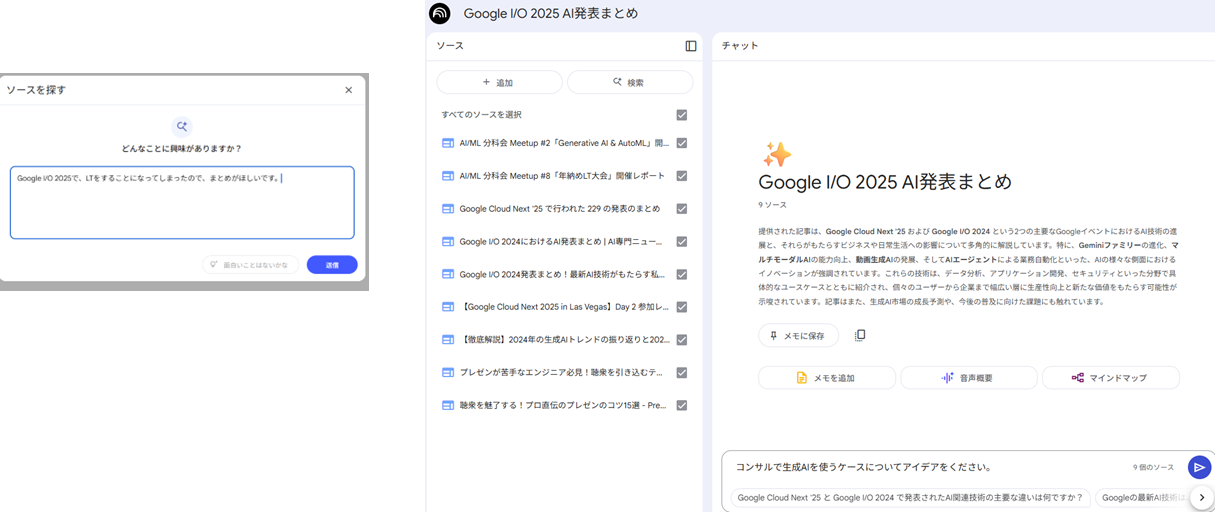Image resolution: width=1215 pixels, height=512 pixels.
Task: Click the メモを追加 button
Action: click(827, 378)
